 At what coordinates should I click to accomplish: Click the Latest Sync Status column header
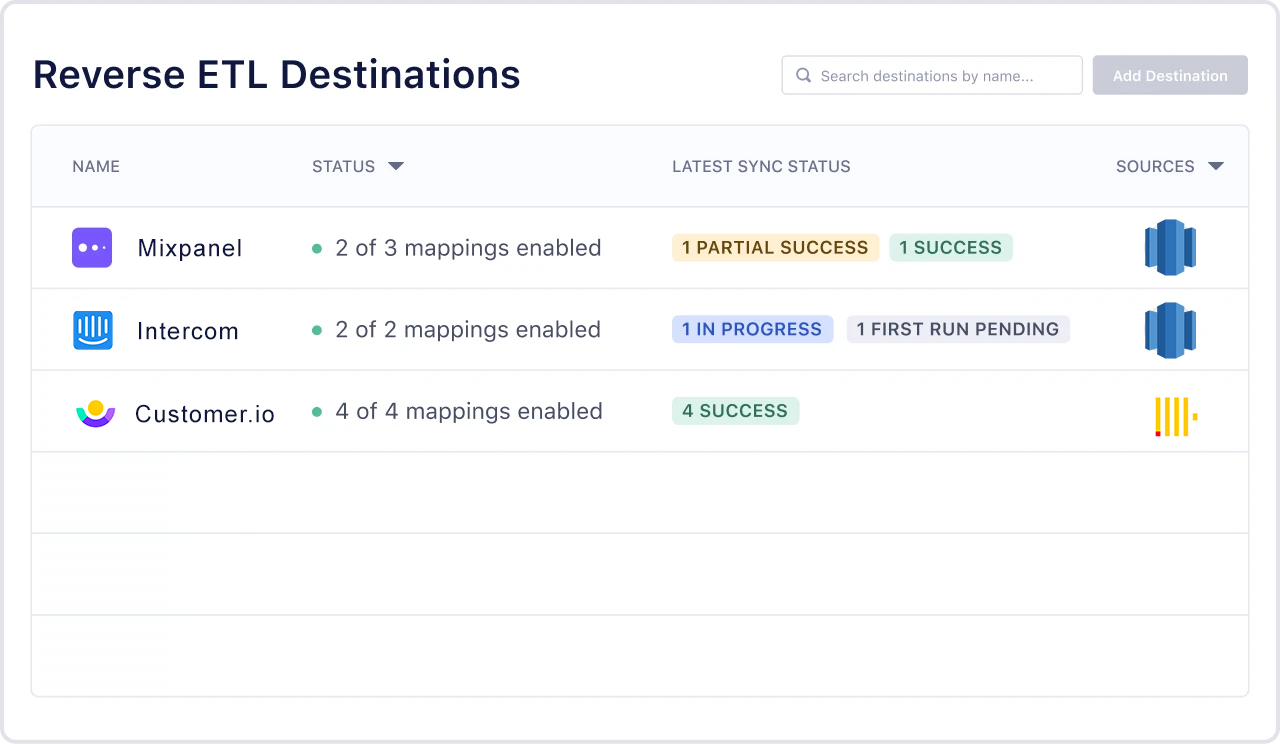click(x=761, y=166)
